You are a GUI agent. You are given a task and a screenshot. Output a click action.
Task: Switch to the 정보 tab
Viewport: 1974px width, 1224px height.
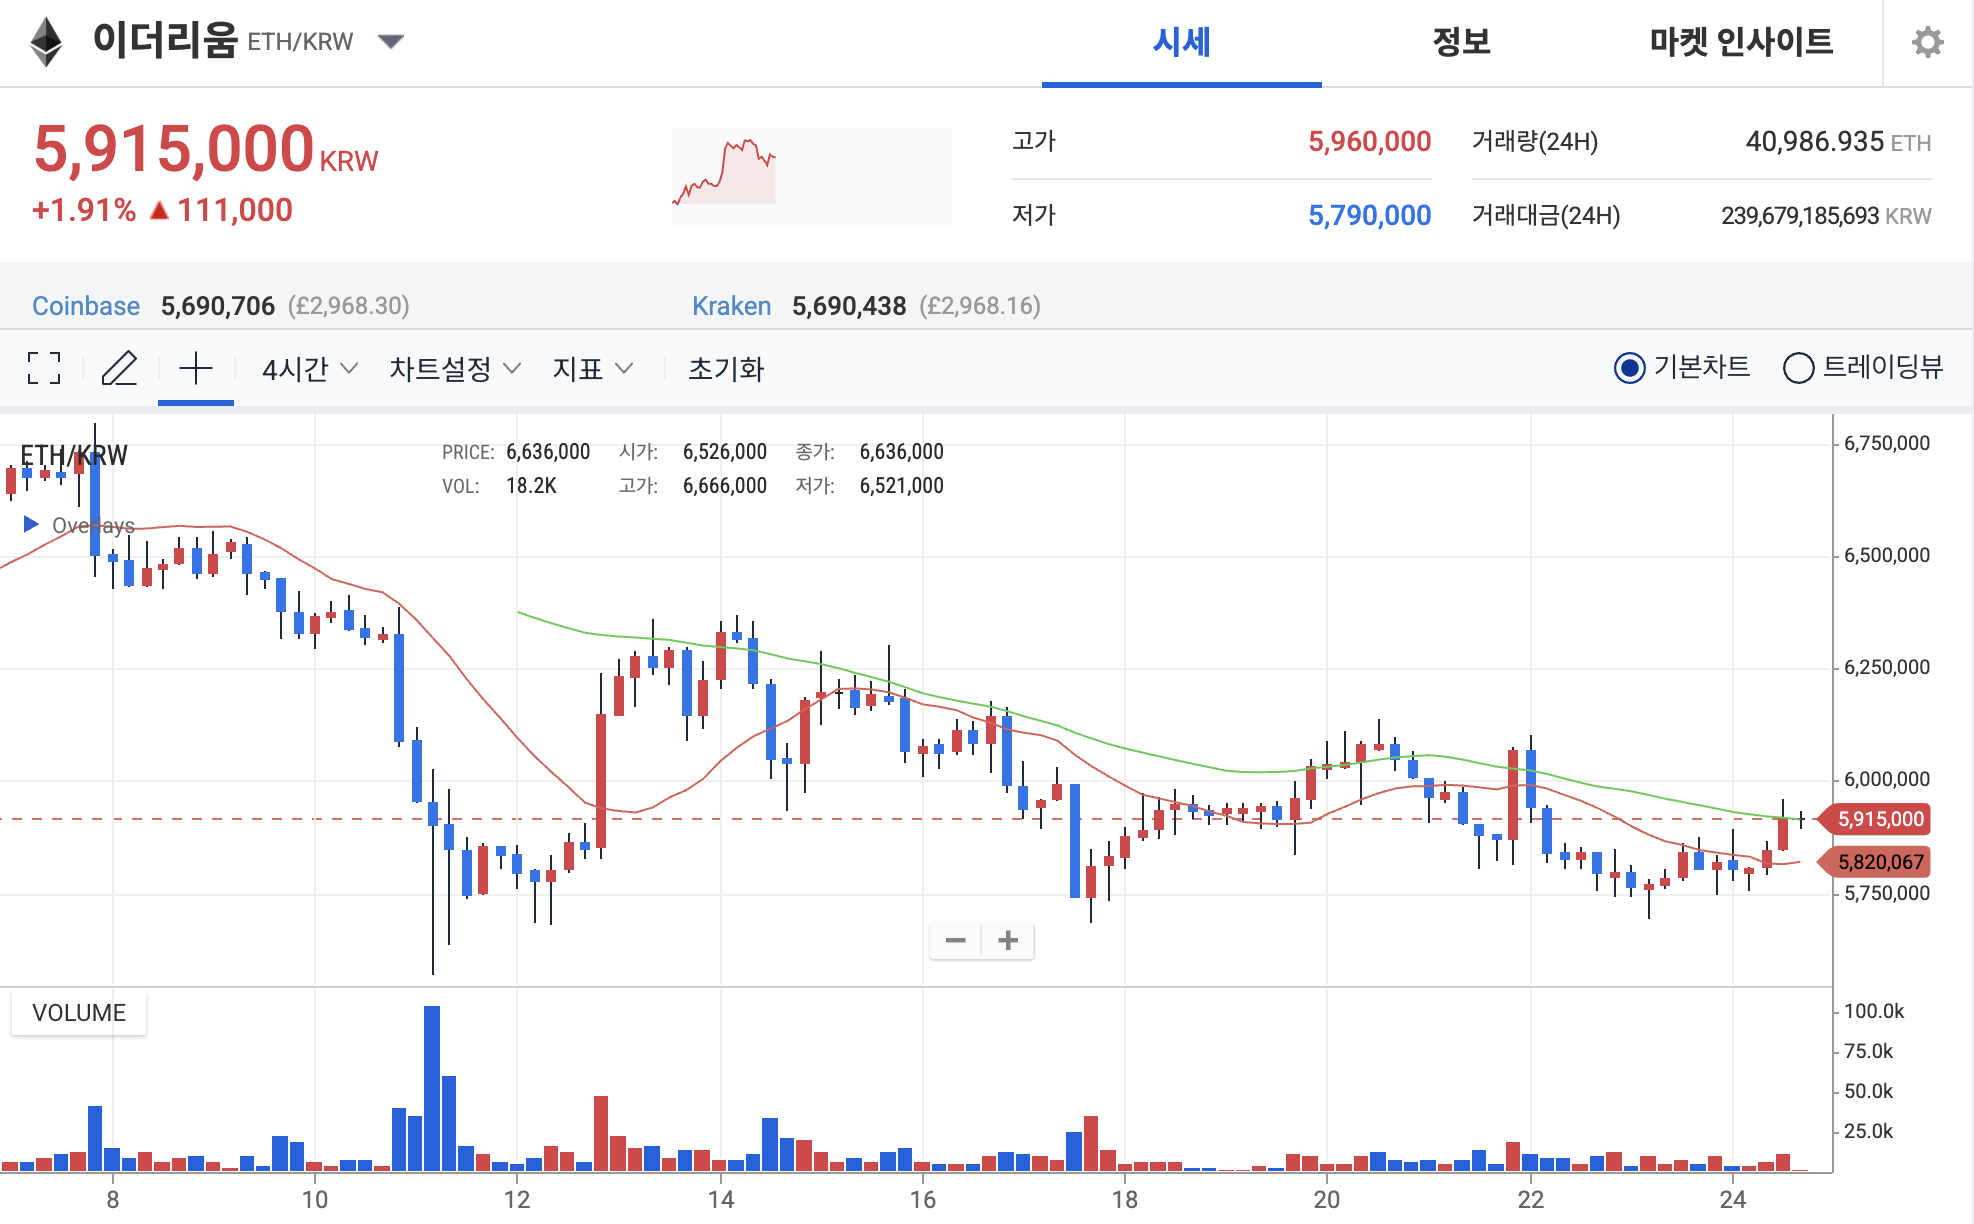1462,42
